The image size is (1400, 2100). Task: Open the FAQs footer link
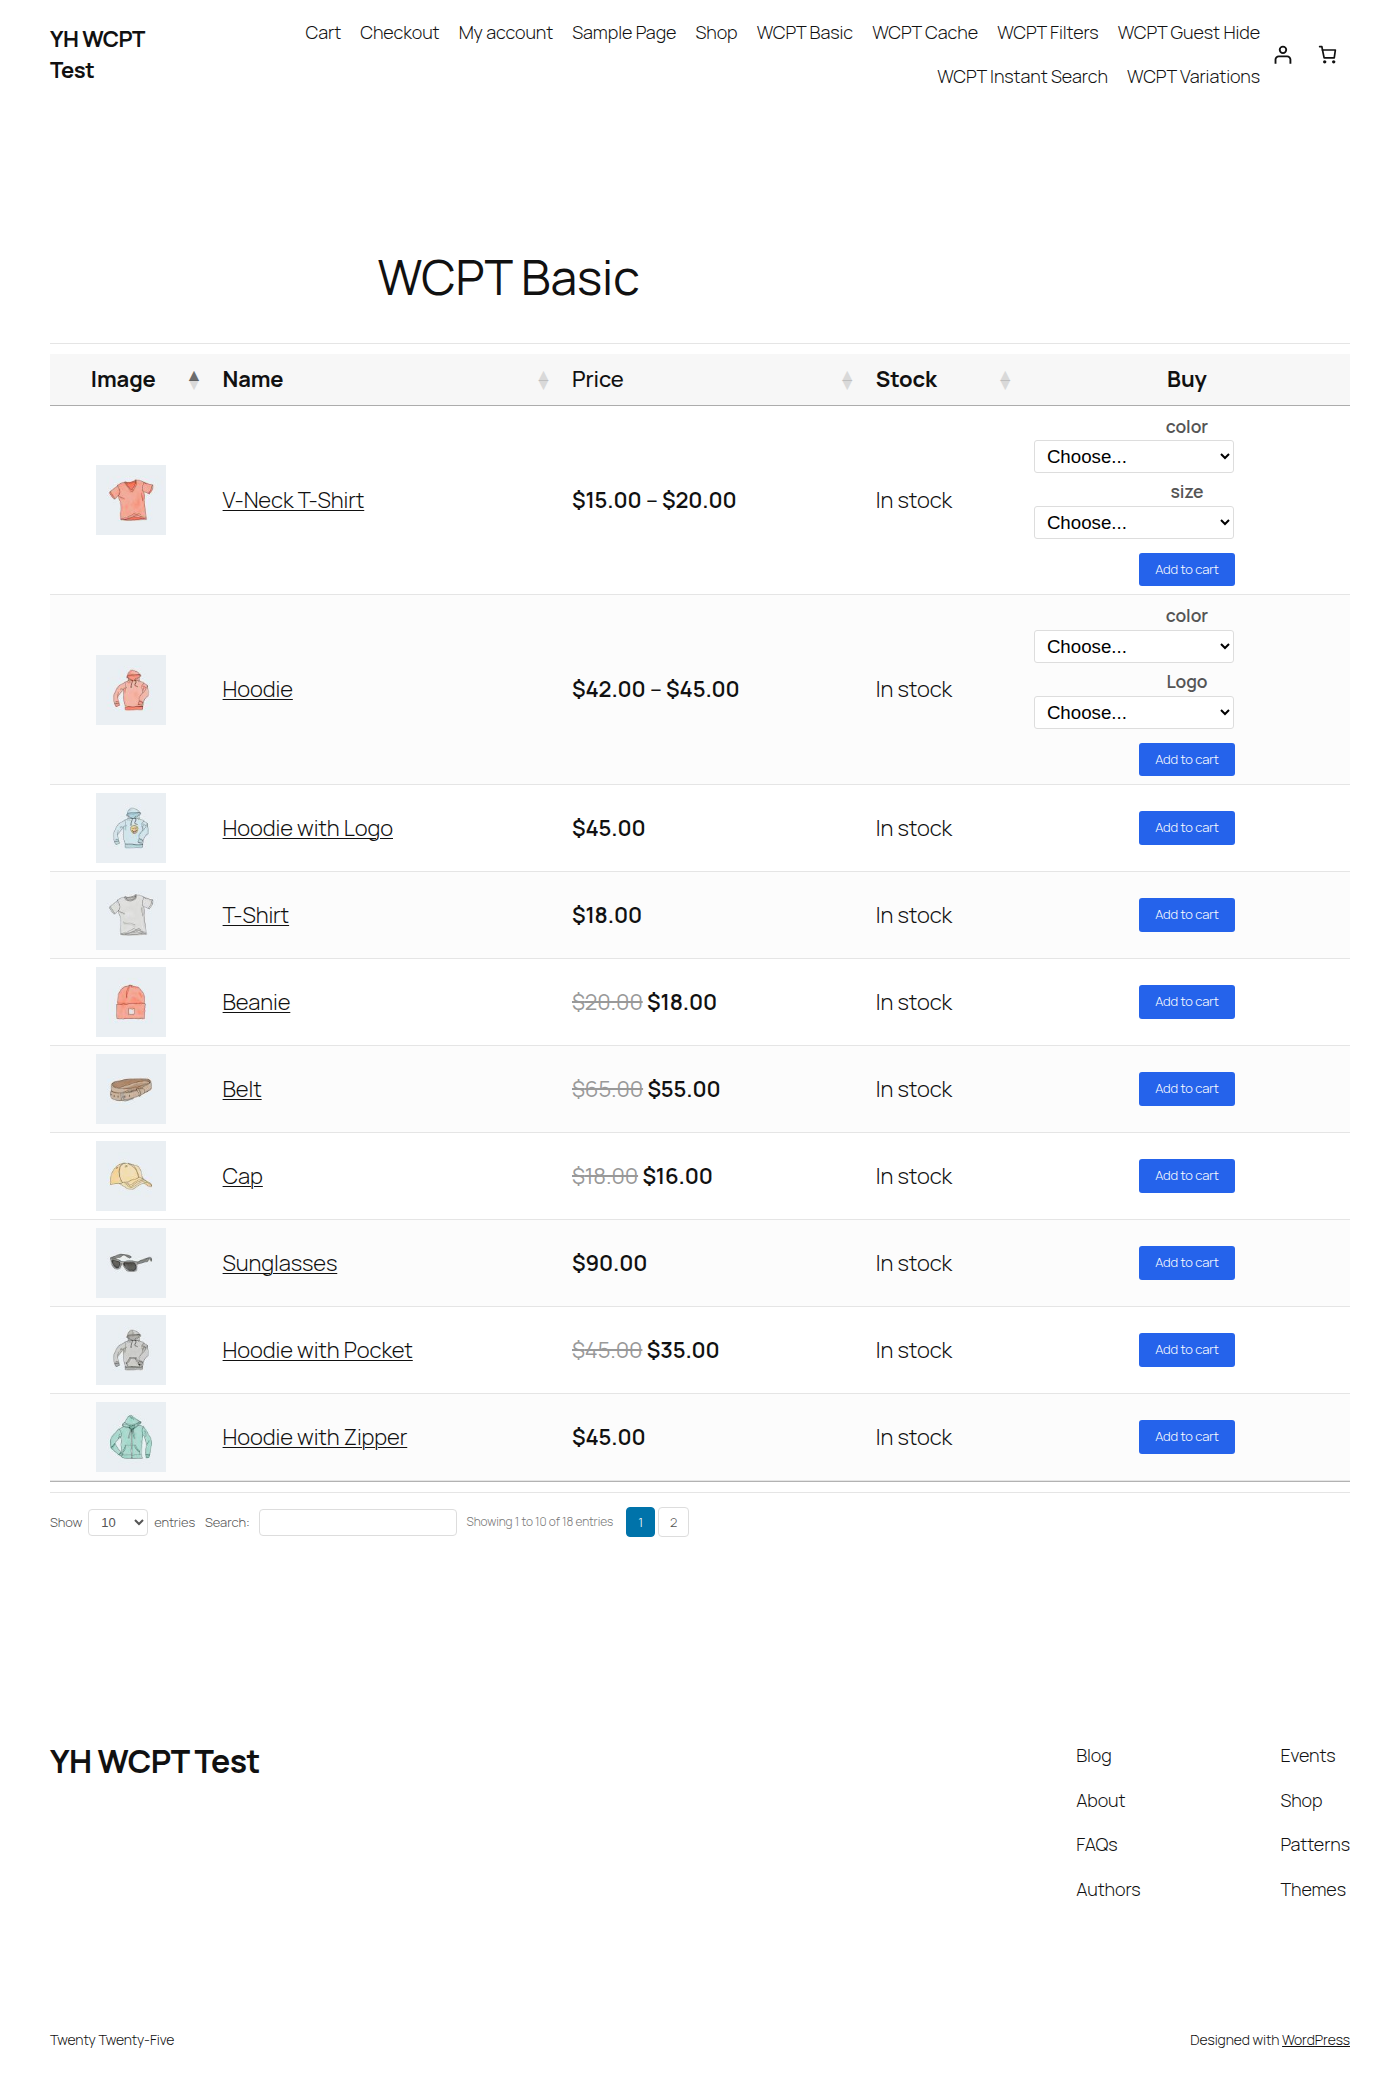tap(1097, 1845)
